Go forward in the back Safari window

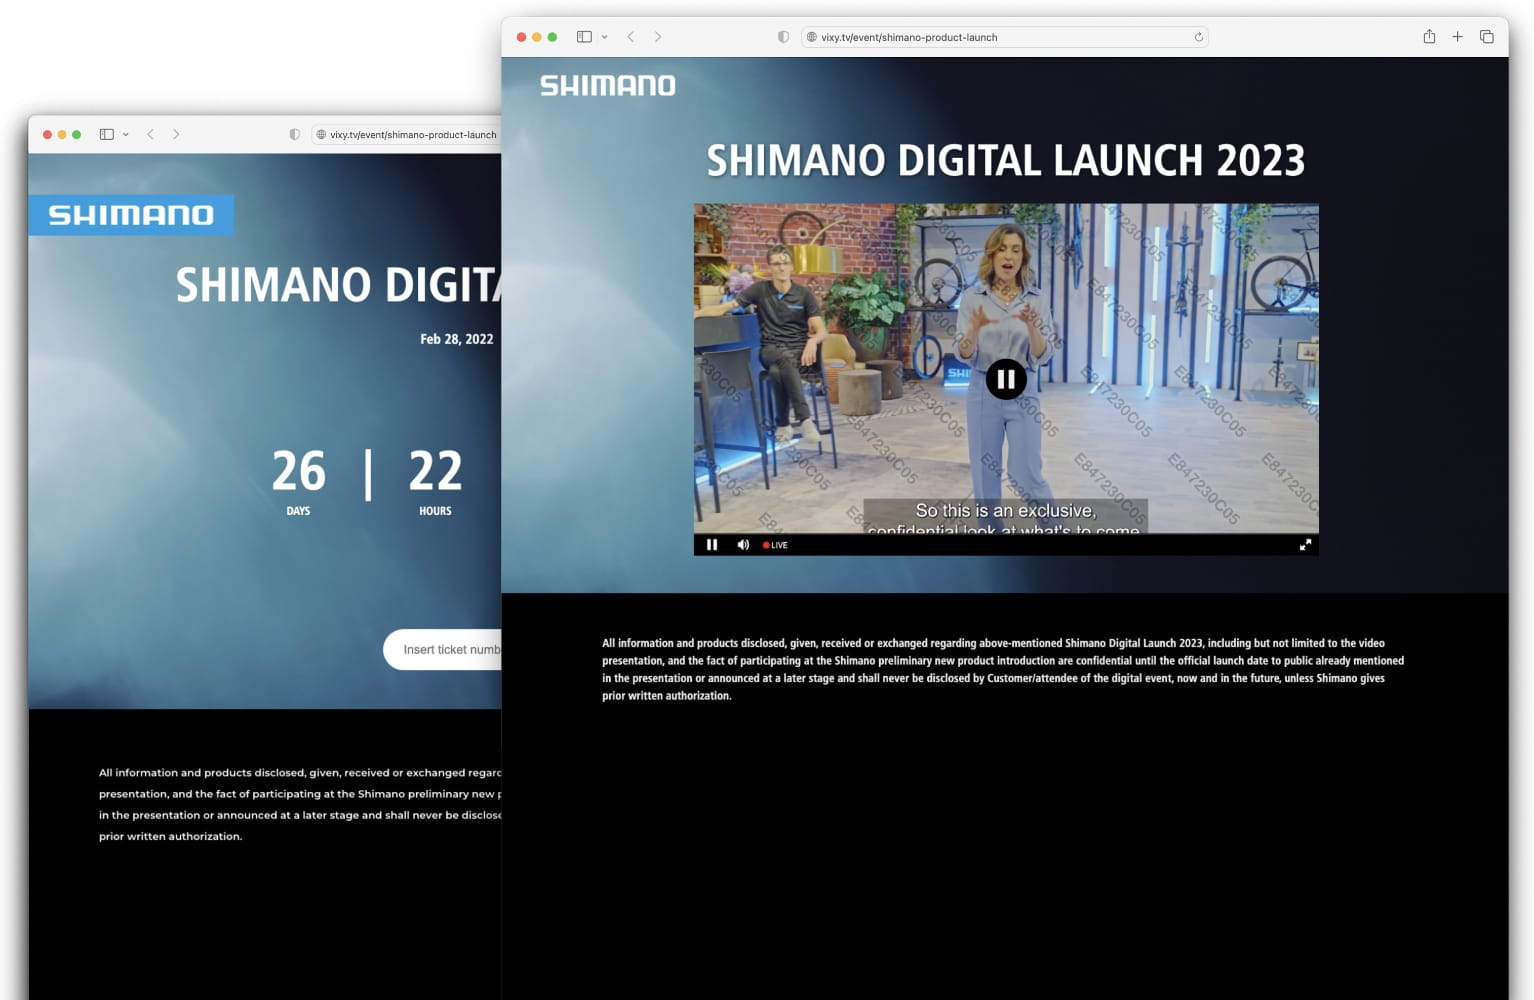pyautogui.click(x=176, y=134)
